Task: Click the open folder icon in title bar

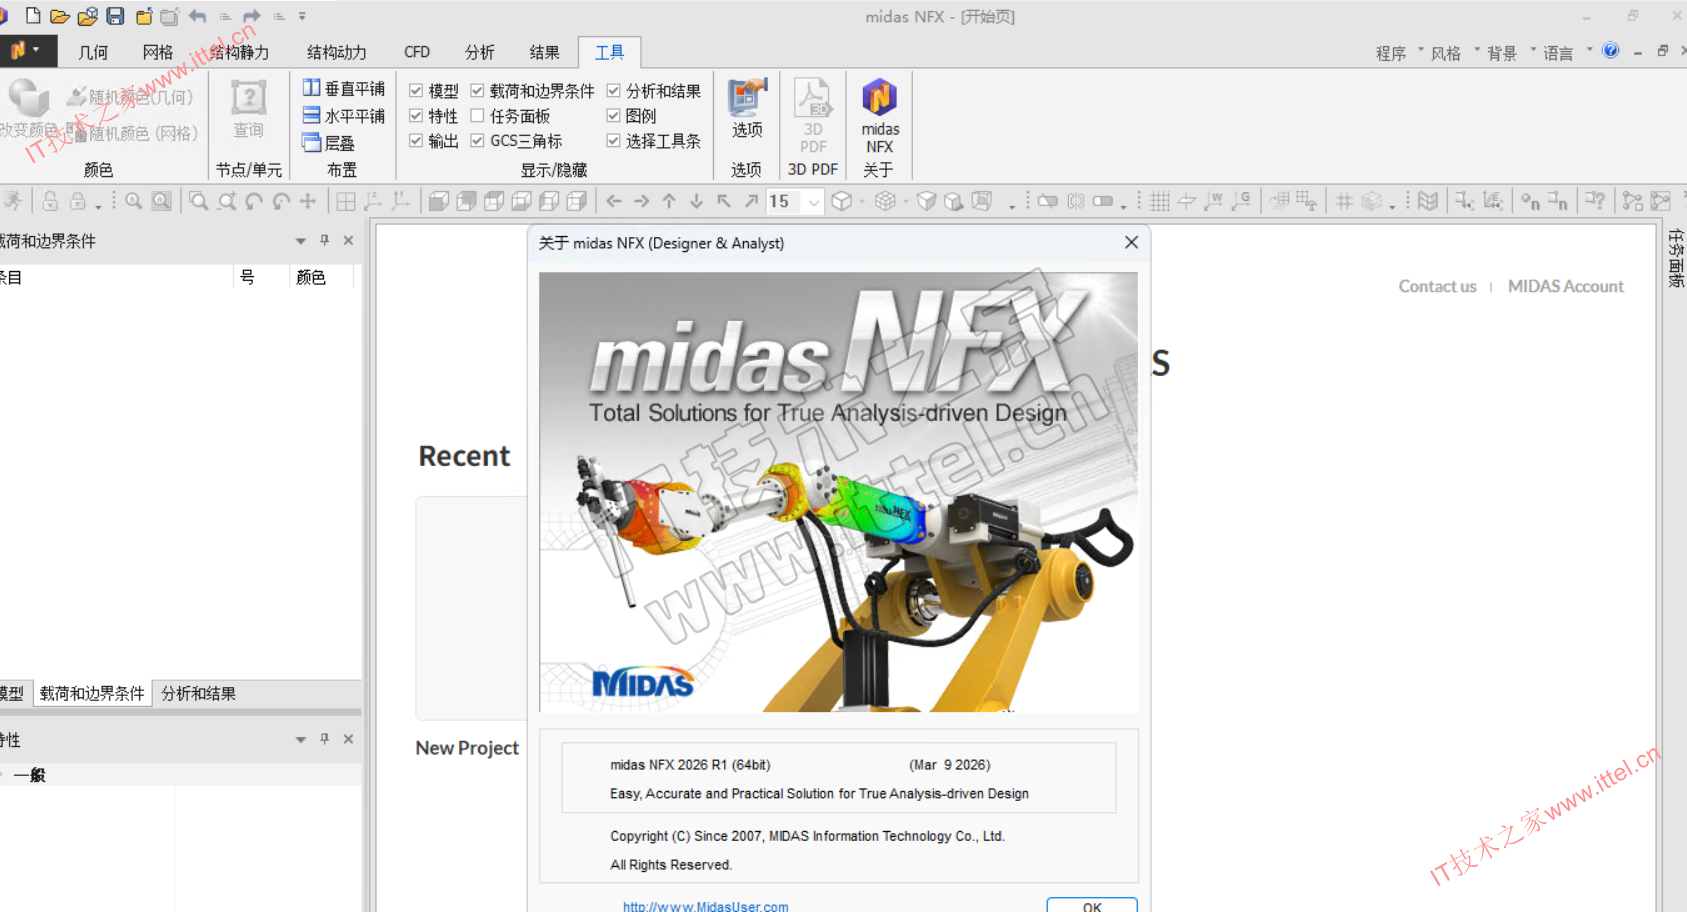Action: pyautogui.click(x=60, y=16)
